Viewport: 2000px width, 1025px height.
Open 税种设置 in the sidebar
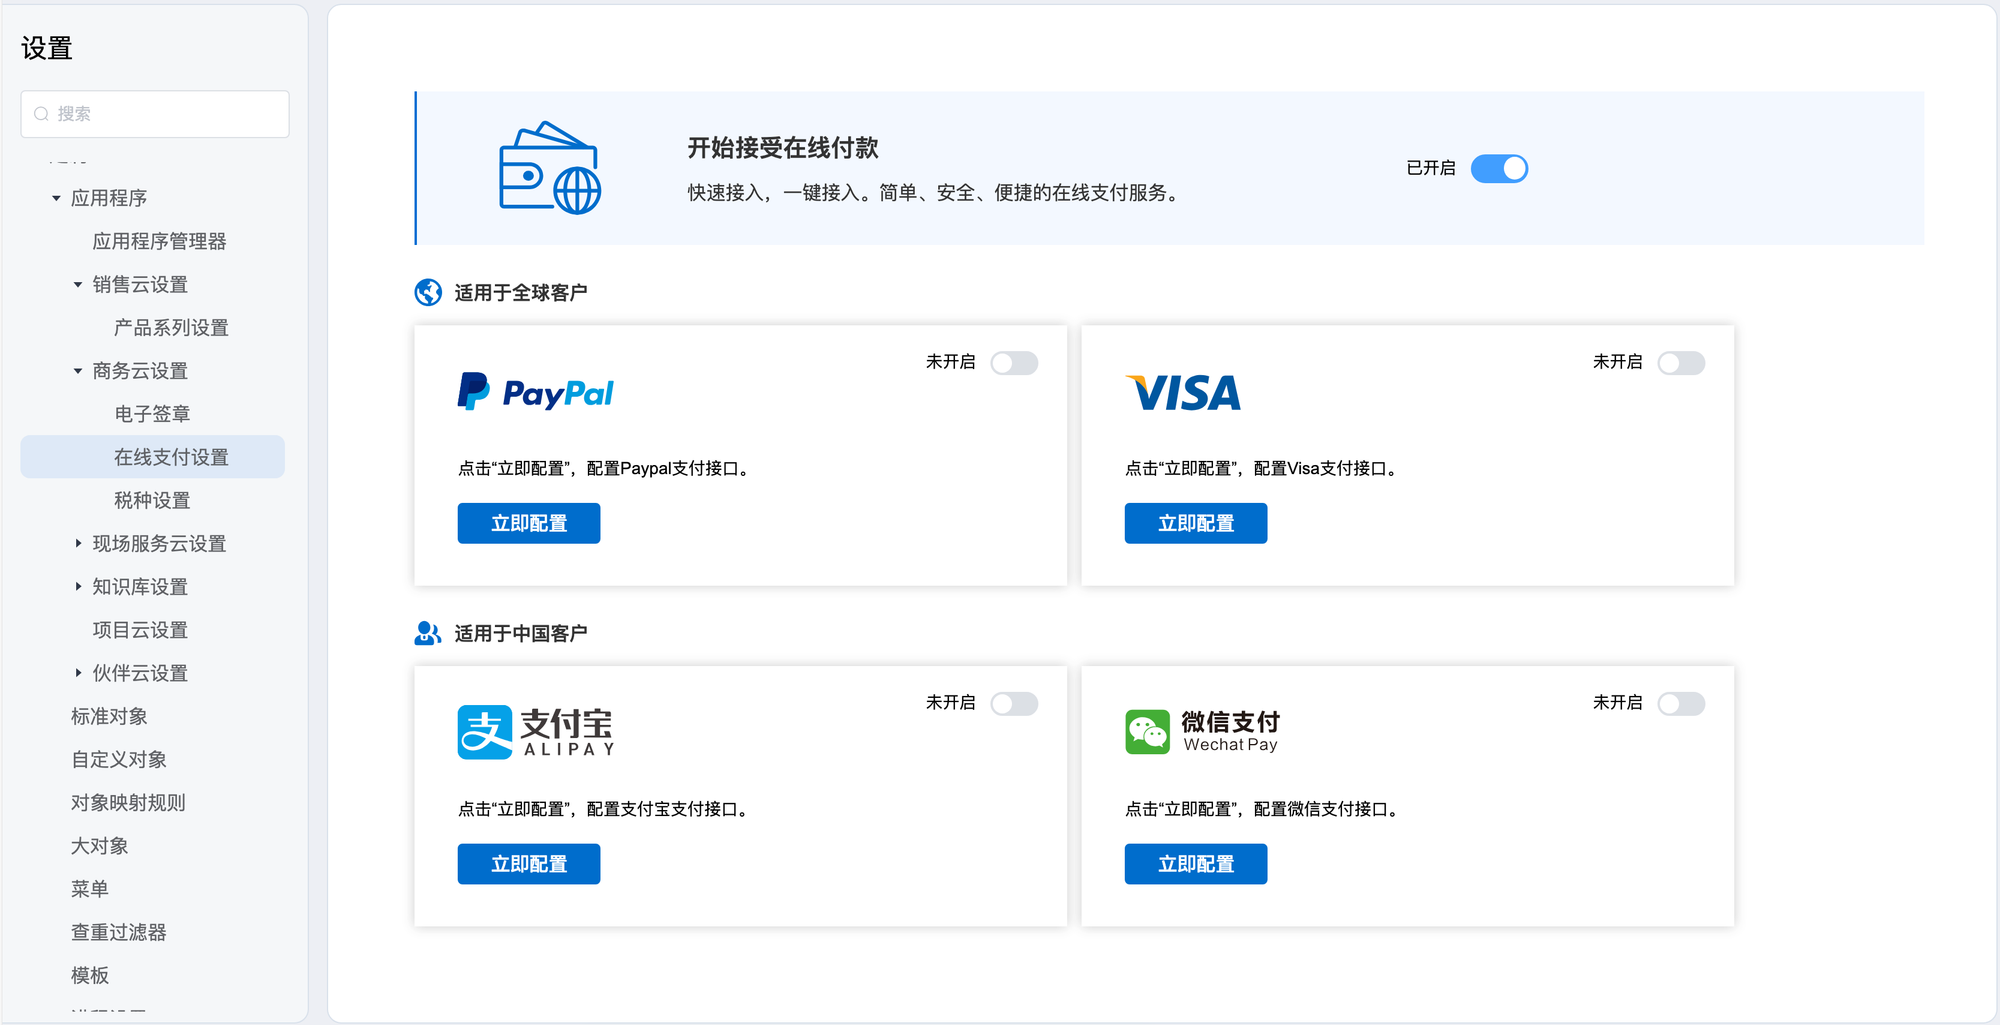(x=152, y=500)
